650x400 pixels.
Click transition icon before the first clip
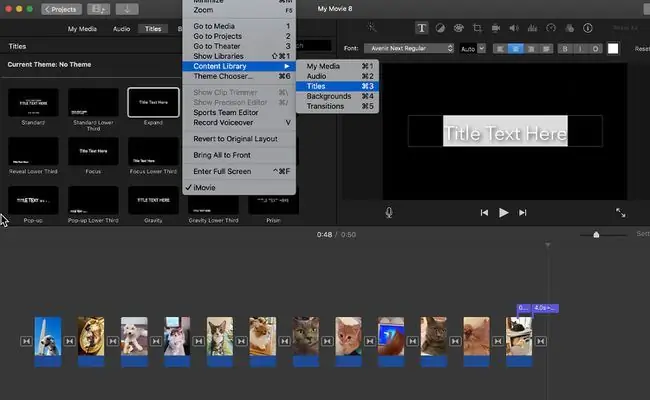point(26,341)
